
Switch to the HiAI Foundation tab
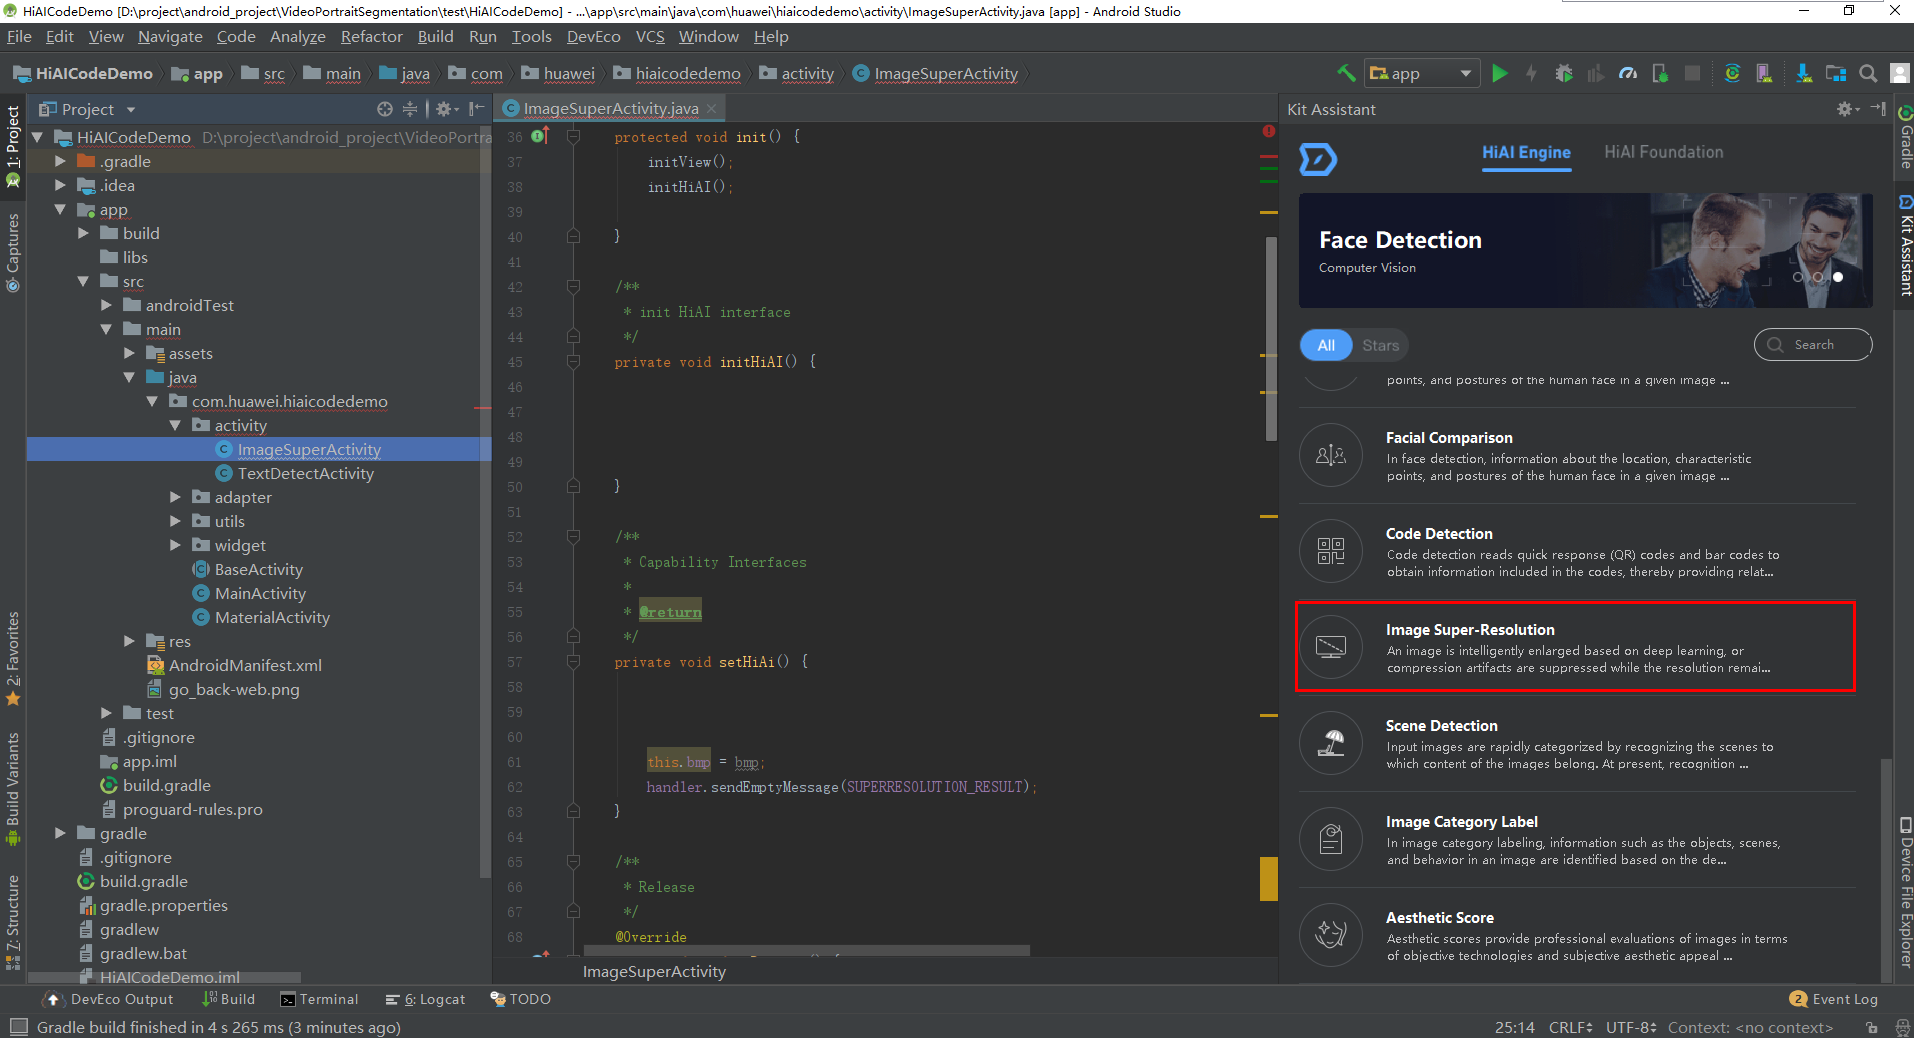(x=1663, y=152)
